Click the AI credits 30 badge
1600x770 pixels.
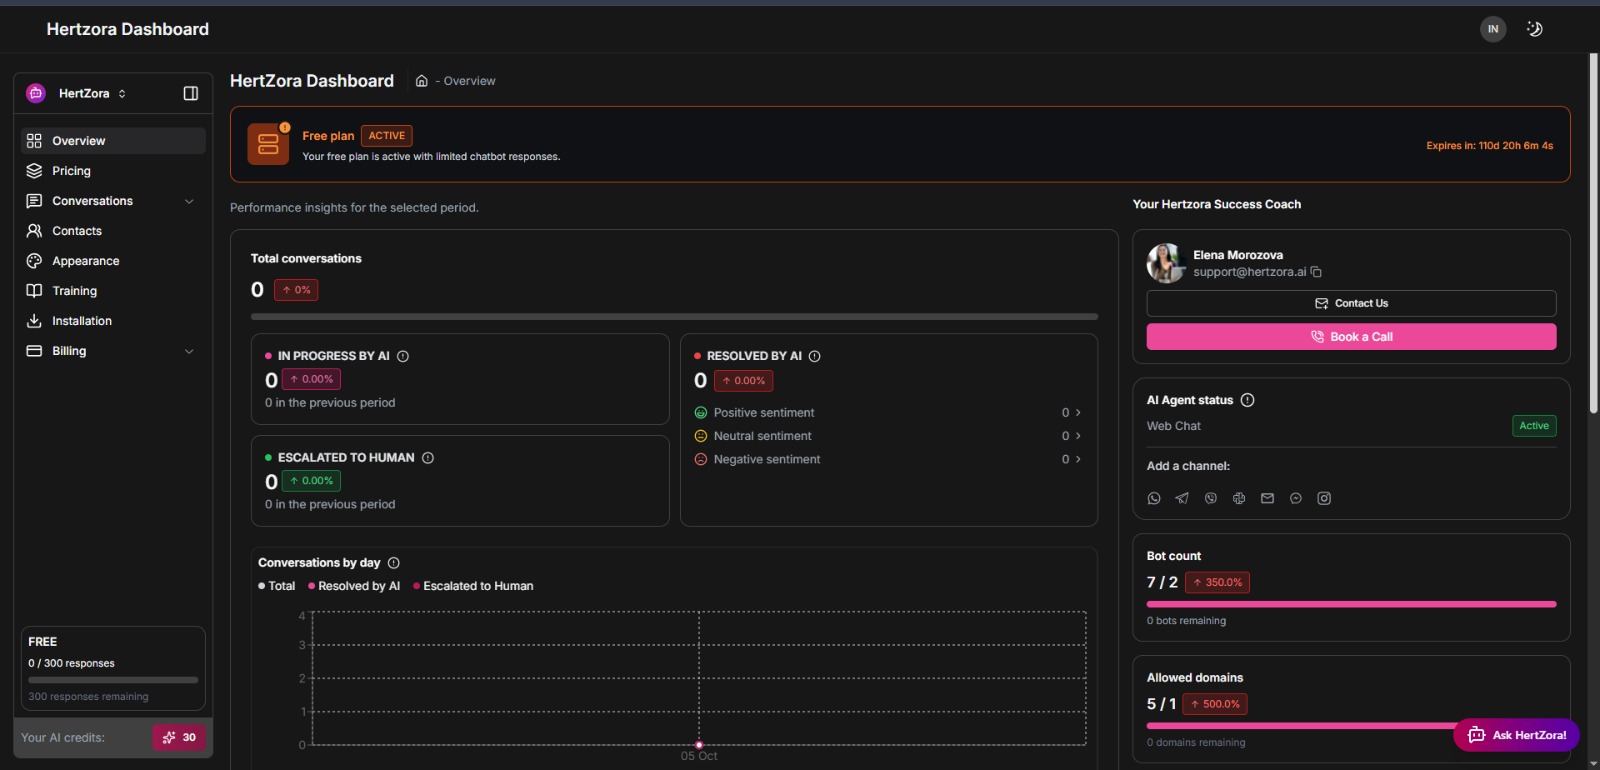click(x=179, y=737)
